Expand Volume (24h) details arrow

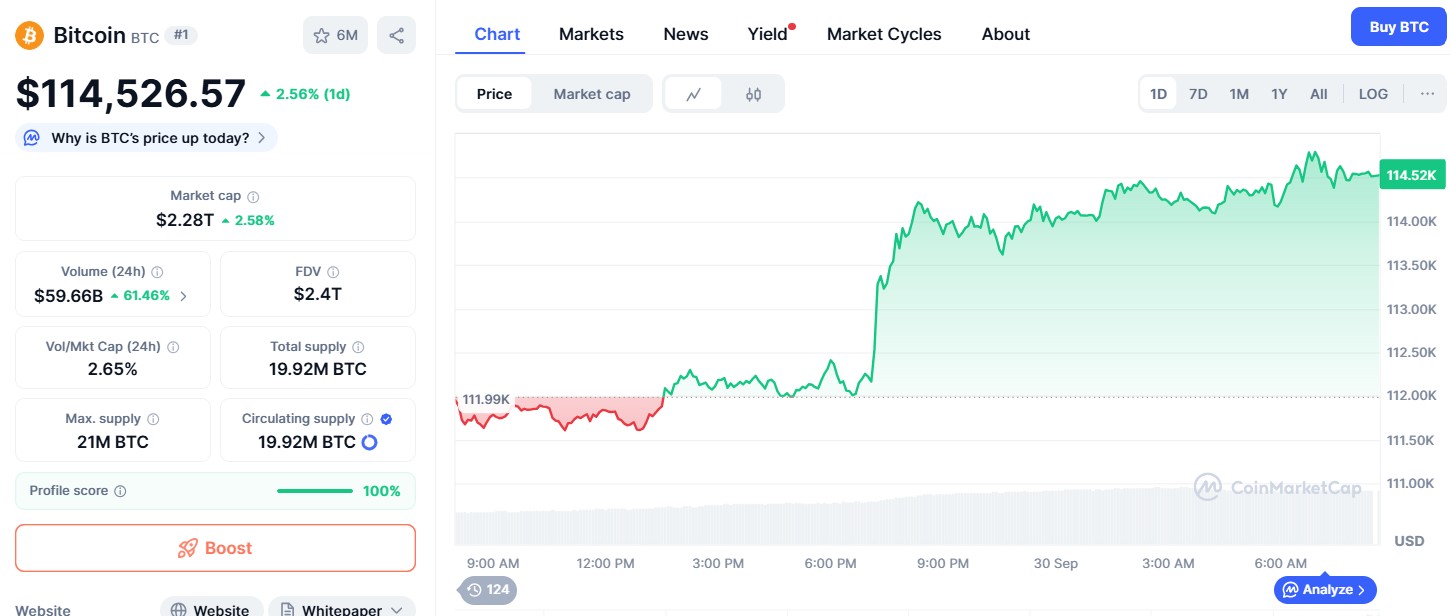183,296
